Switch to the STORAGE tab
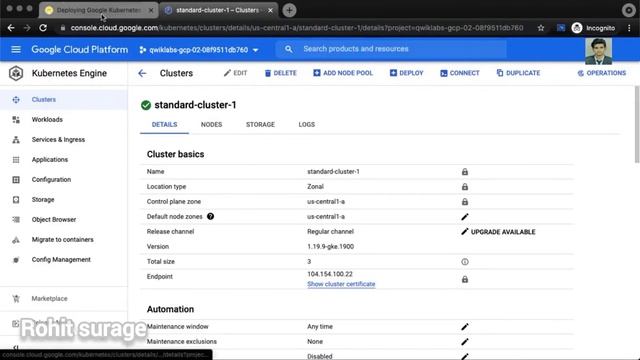The width and height of the screenshot is (640, 360). coord(260,124)
